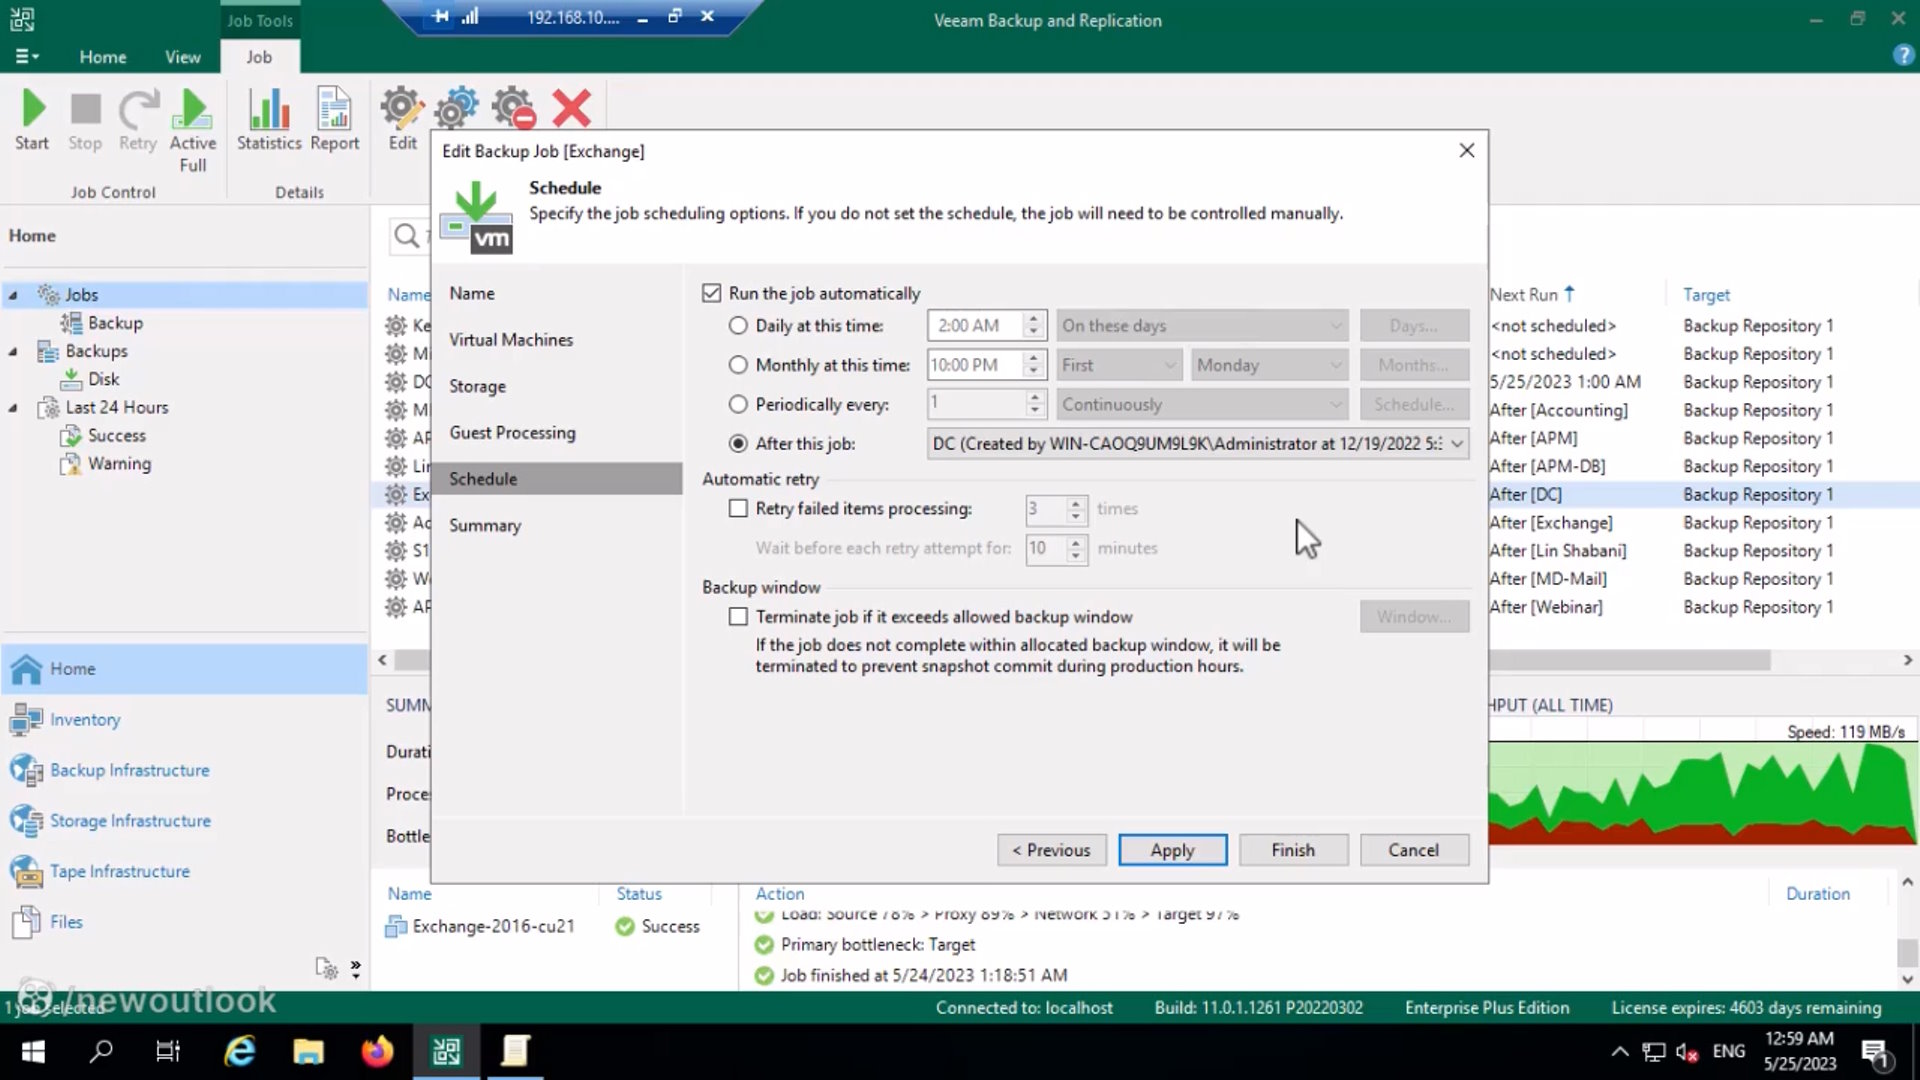
Task: Click the Home view in bottom sidebar
Action: (184, 668)
